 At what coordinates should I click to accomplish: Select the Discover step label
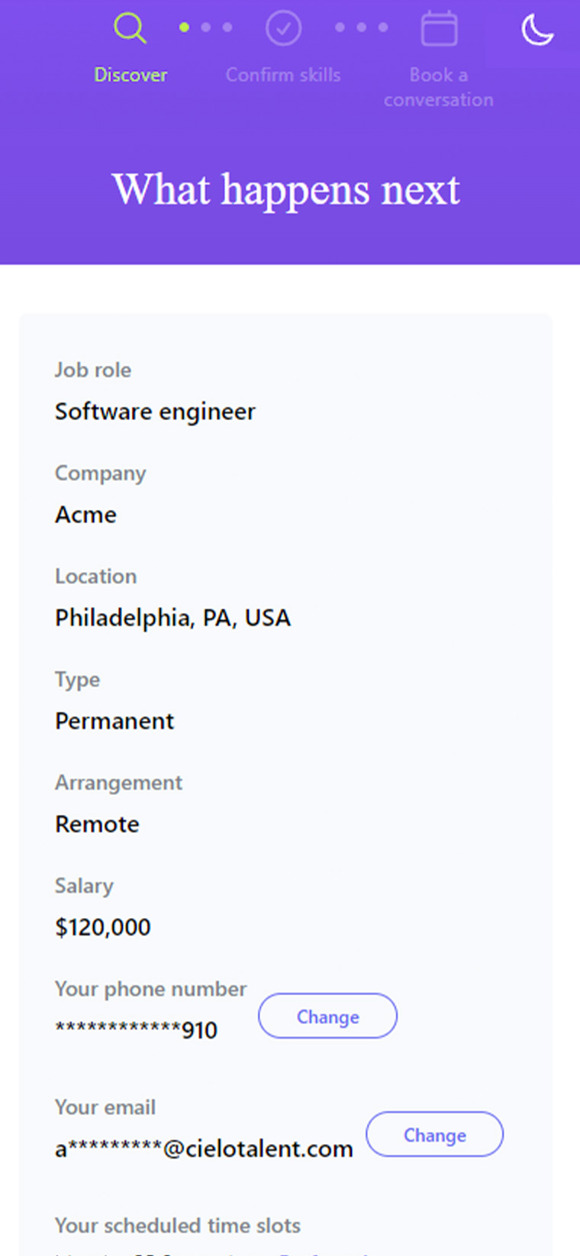point(131,75)
